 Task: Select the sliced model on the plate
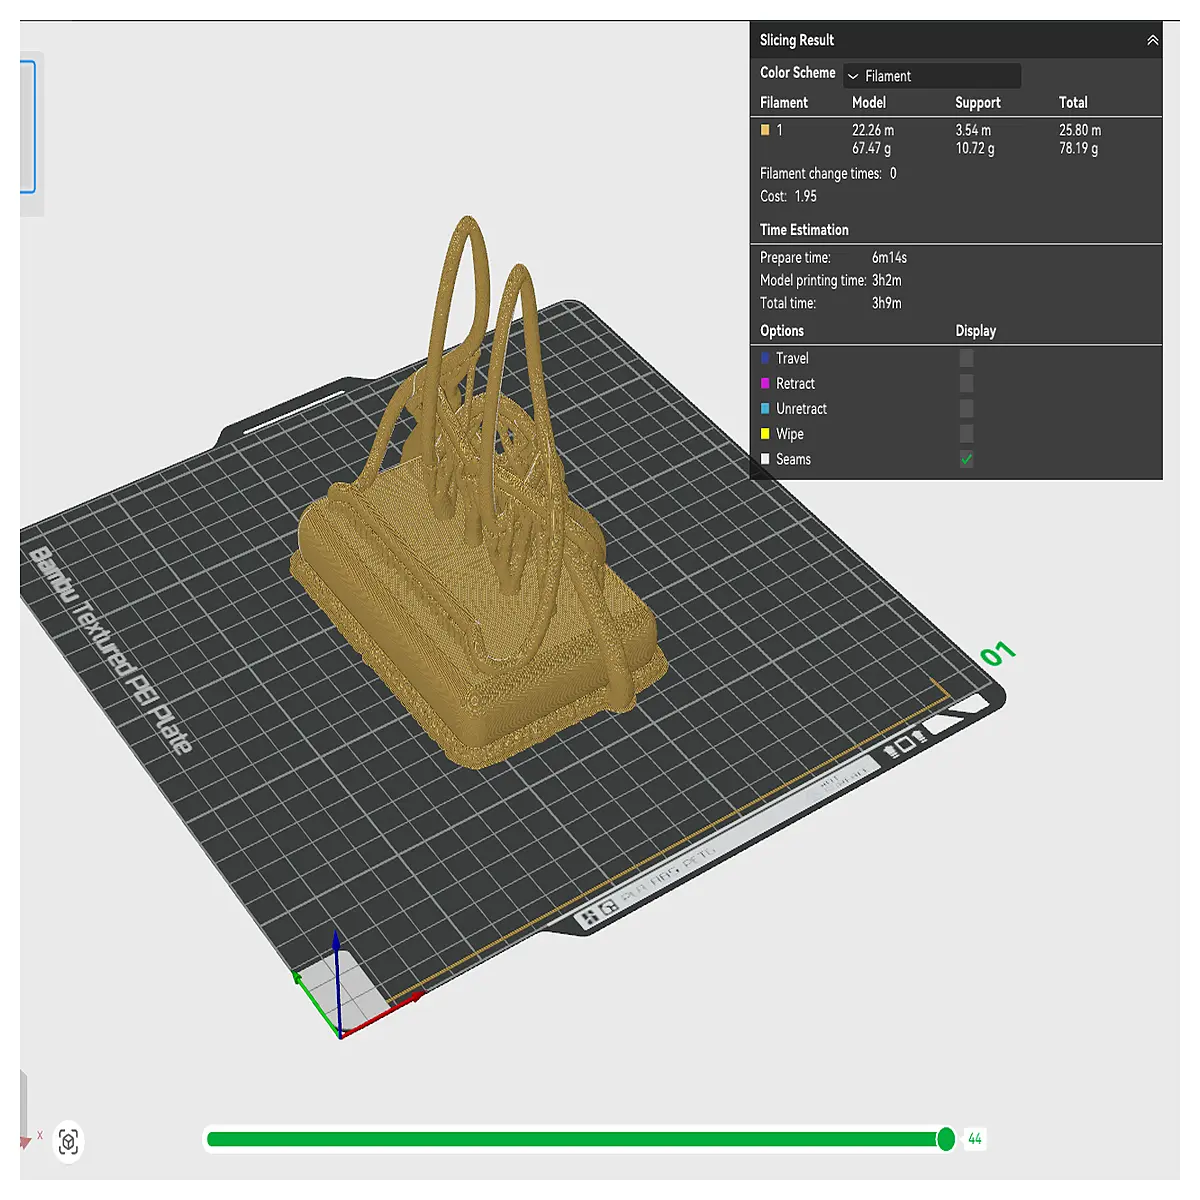click(x=480, y=560)
